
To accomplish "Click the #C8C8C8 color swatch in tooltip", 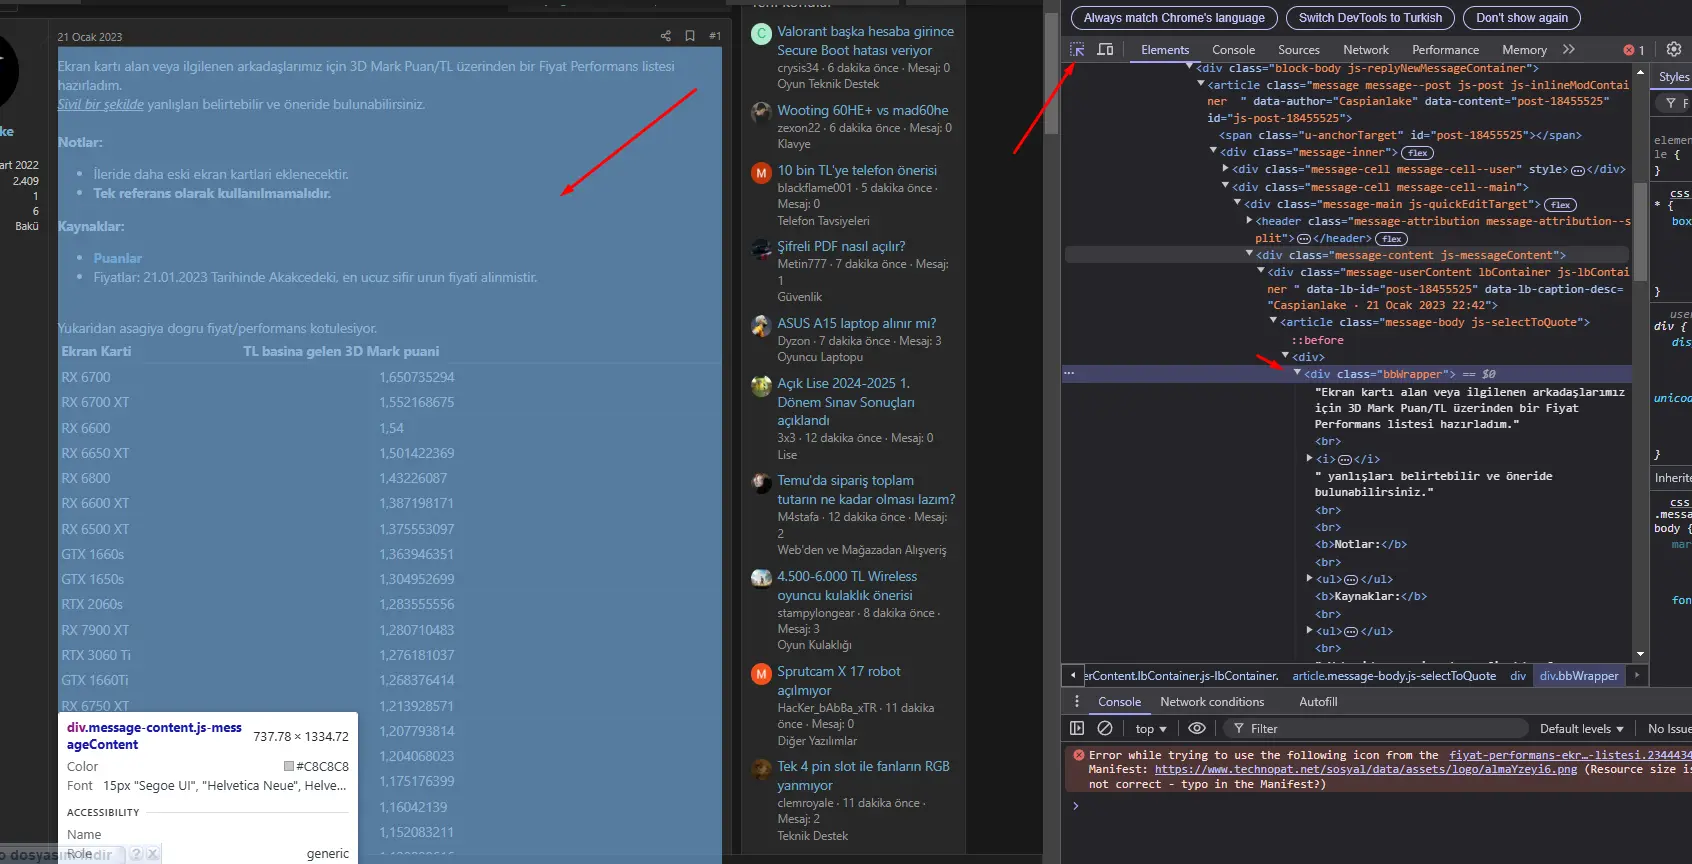I will tap(289, 767).
